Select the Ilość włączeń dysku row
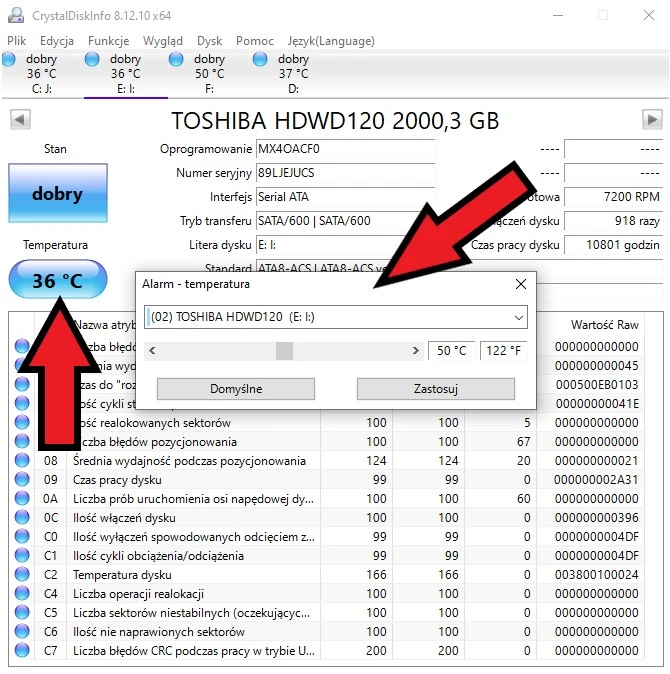 (x=327, y=518)
